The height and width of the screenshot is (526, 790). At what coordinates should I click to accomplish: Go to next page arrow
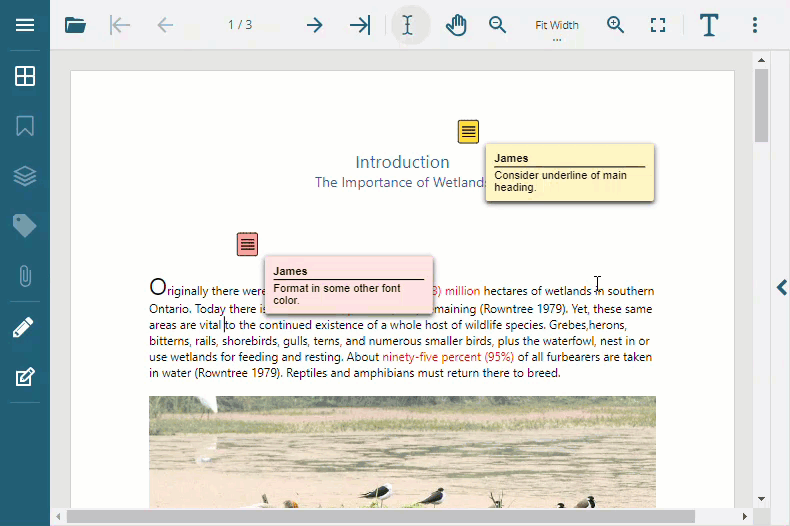[314, 25]
